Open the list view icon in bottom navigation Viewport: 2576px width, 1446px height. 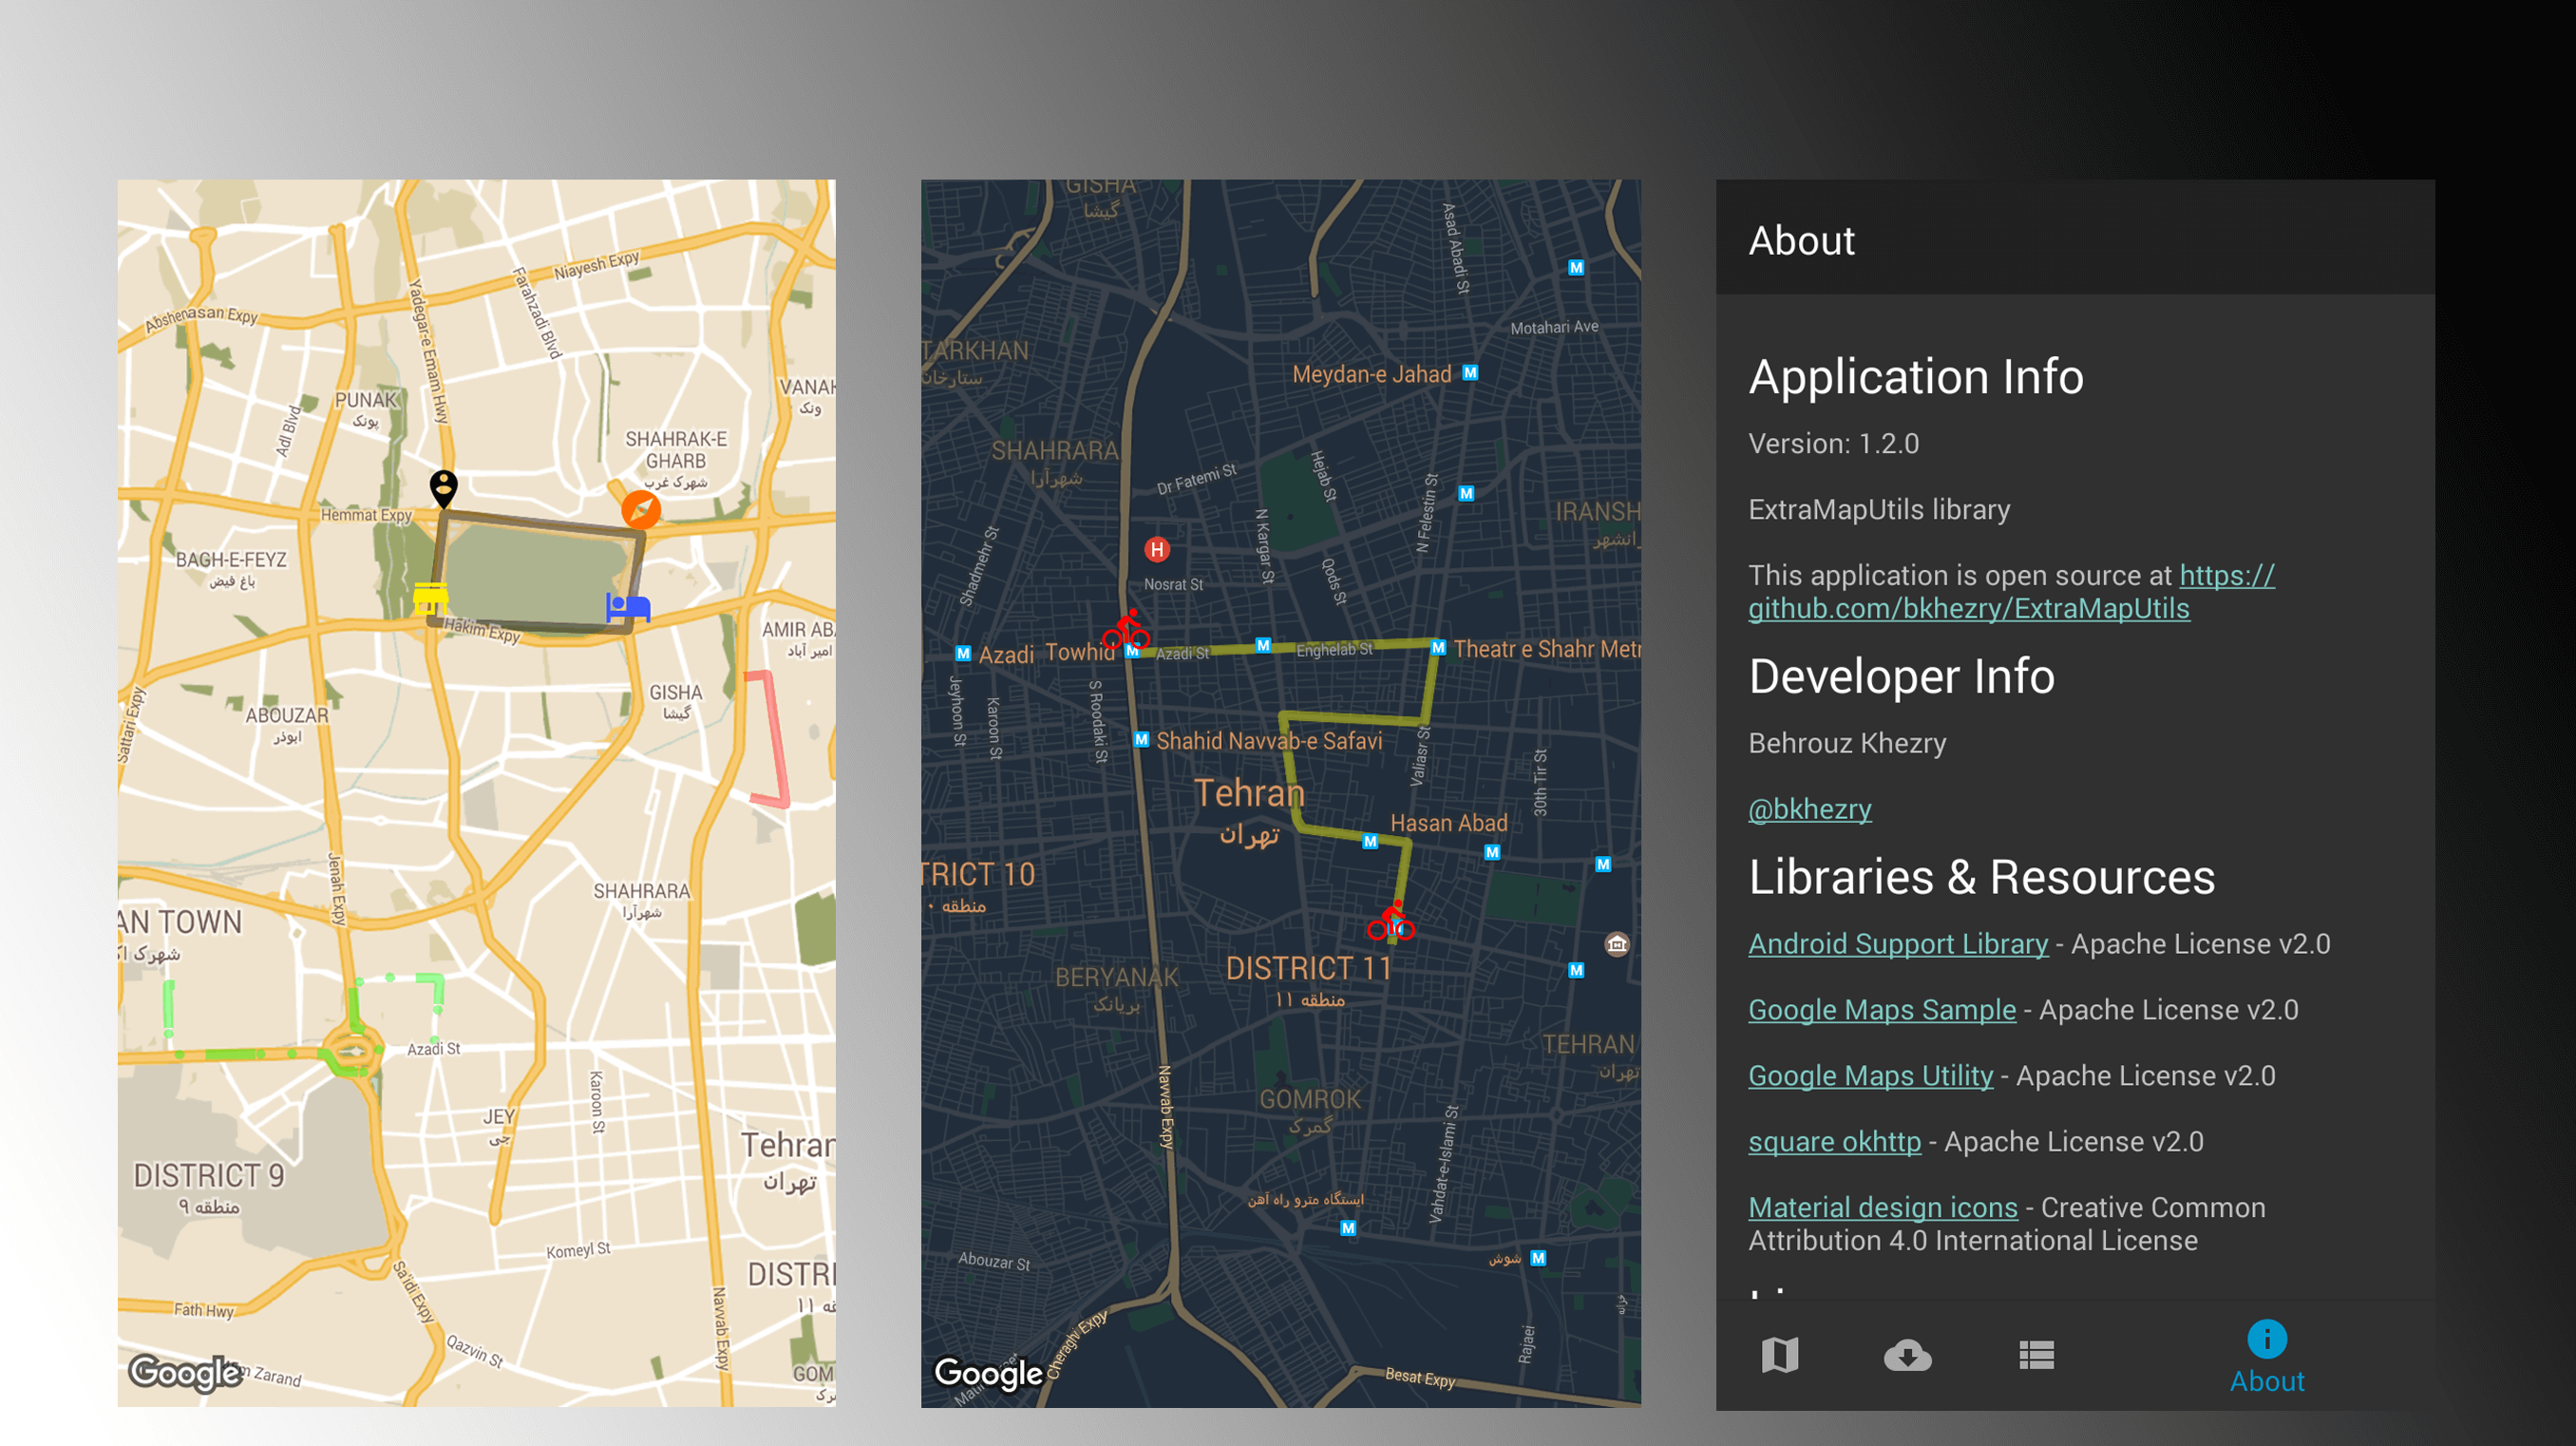[2036, 1355]
